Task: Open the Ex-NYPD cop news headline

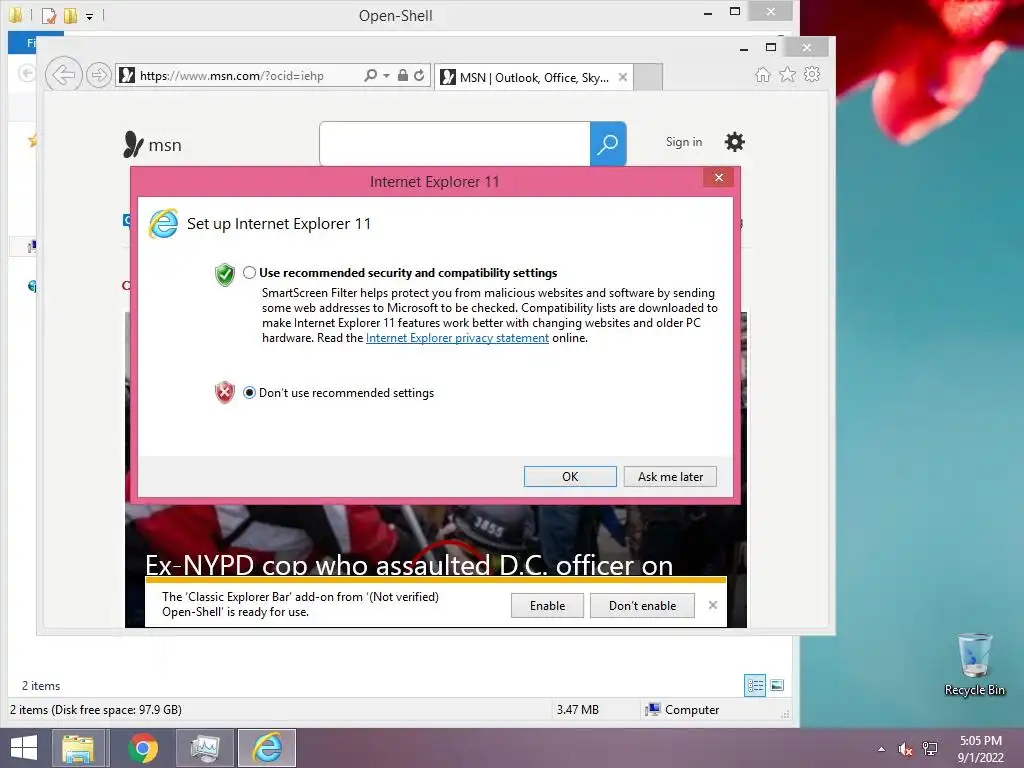Action: [409, 564]
